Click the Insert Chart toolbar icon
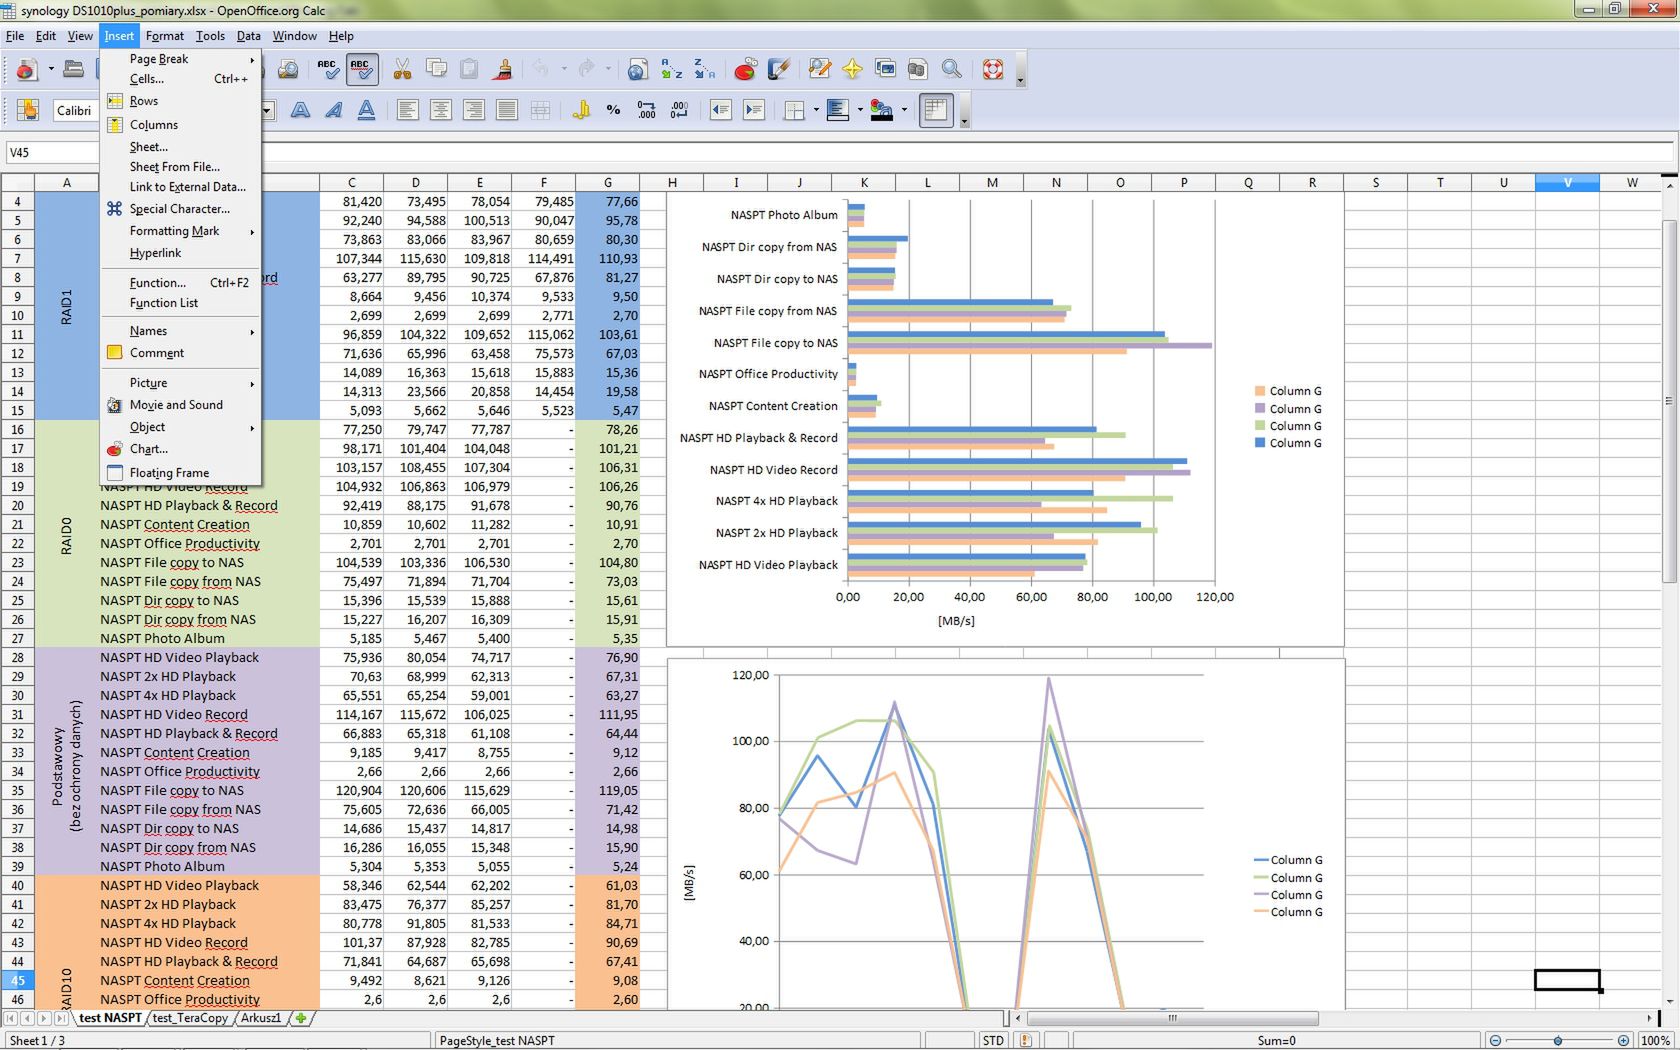The image size is (1680, 1050). pos(745,69)
